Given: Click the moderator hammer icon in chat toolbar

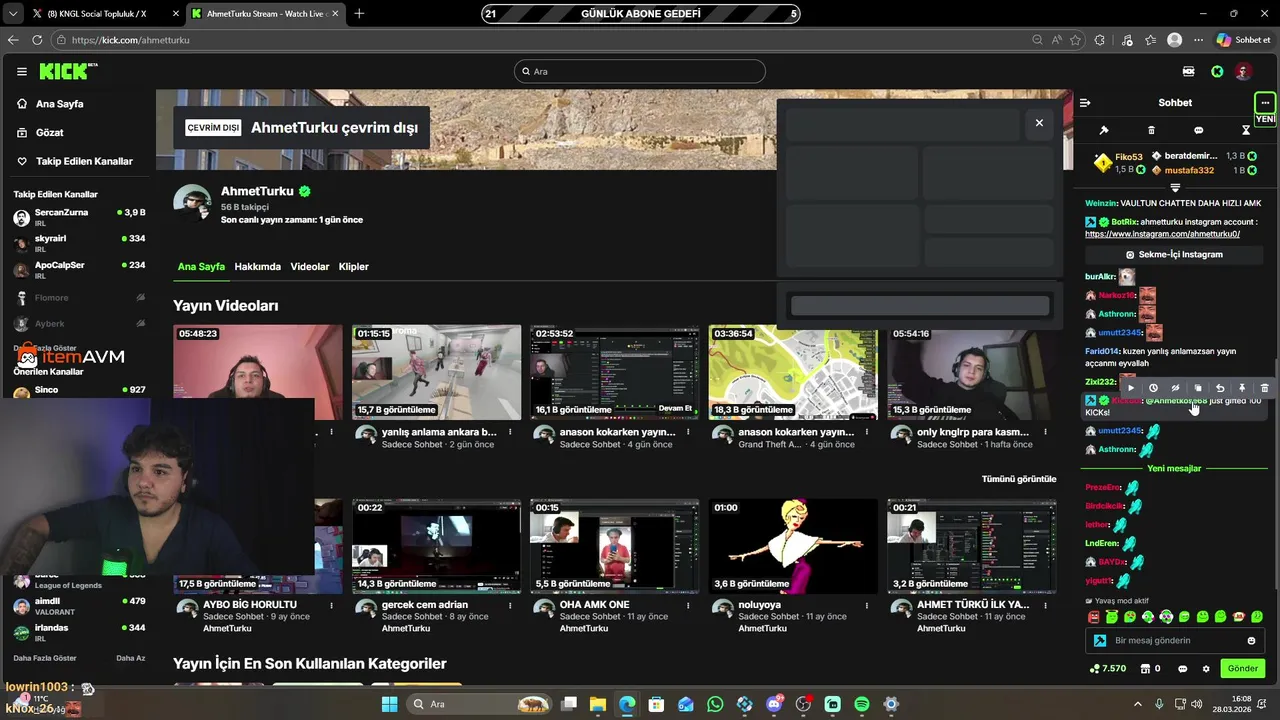Looking at the screenshot, I should (x=1104, y=130).
